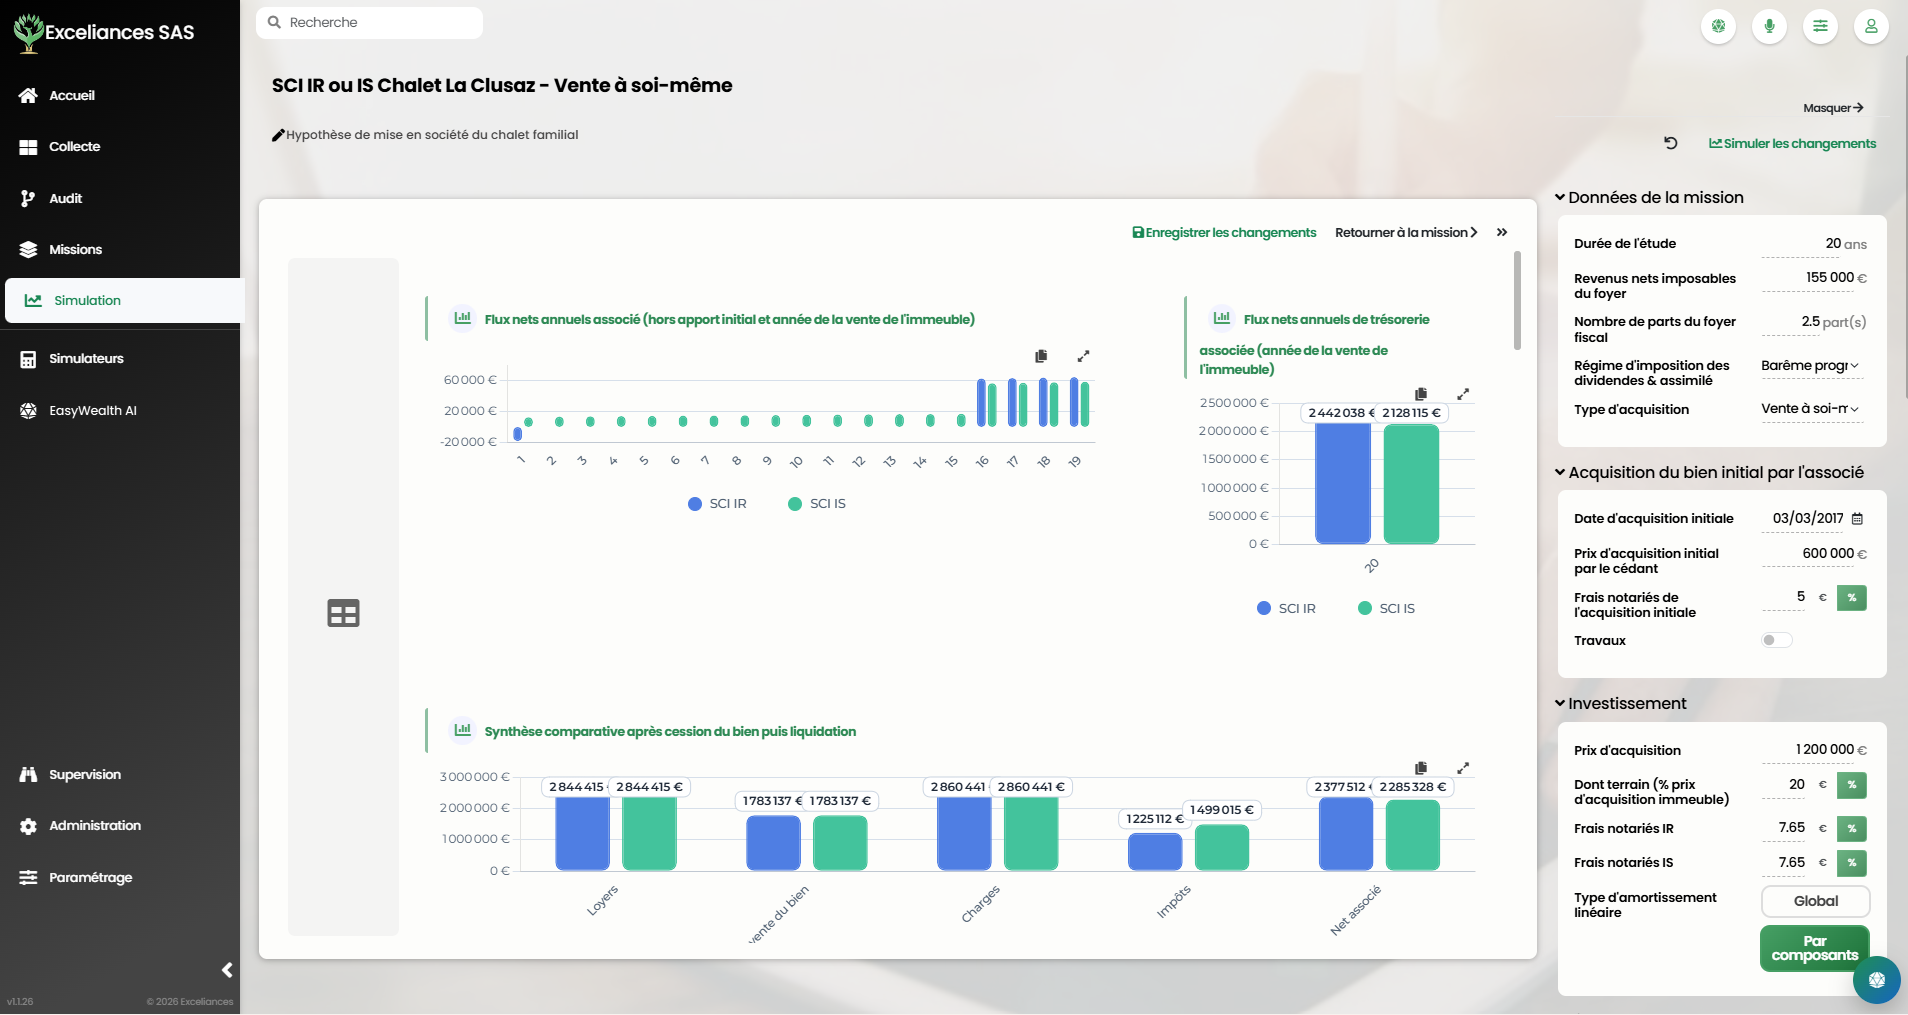1908x1015 pixels.
Task: Click the undo reset arrow icon
Action: (x=1670, y=143)
